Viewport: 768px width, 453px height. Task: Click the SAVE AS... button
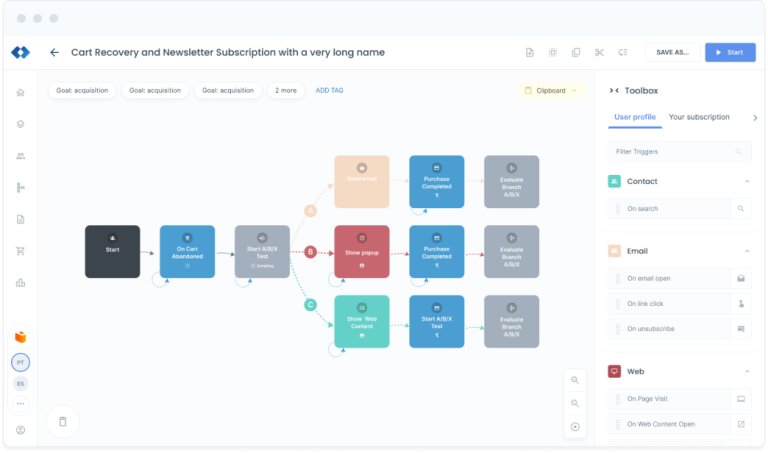coord(672,53)
